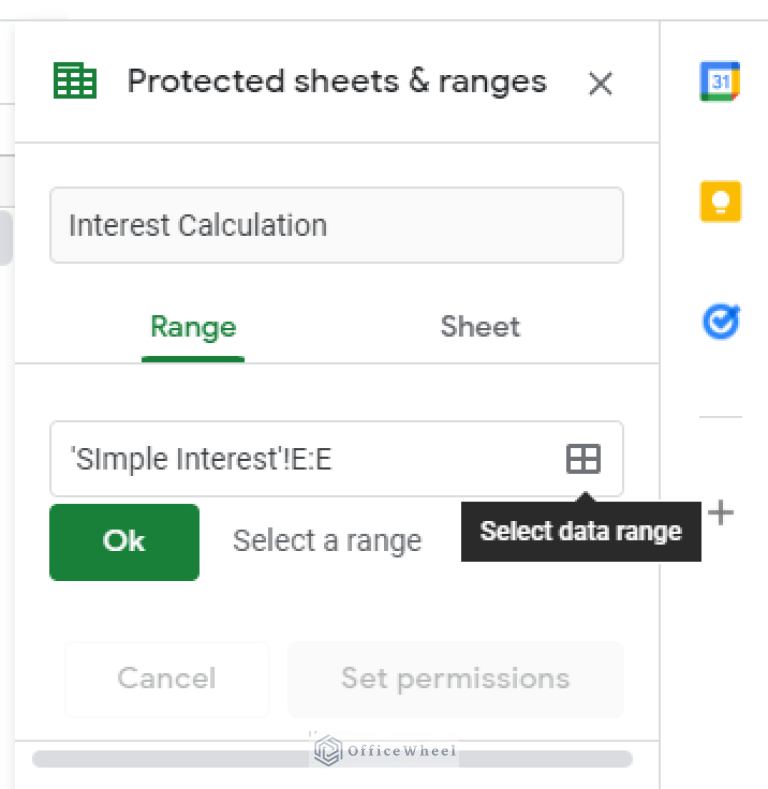The height and width of the screenshot is (789, 768).
Task: Click the Set permissions button
Action: point(455,678)
